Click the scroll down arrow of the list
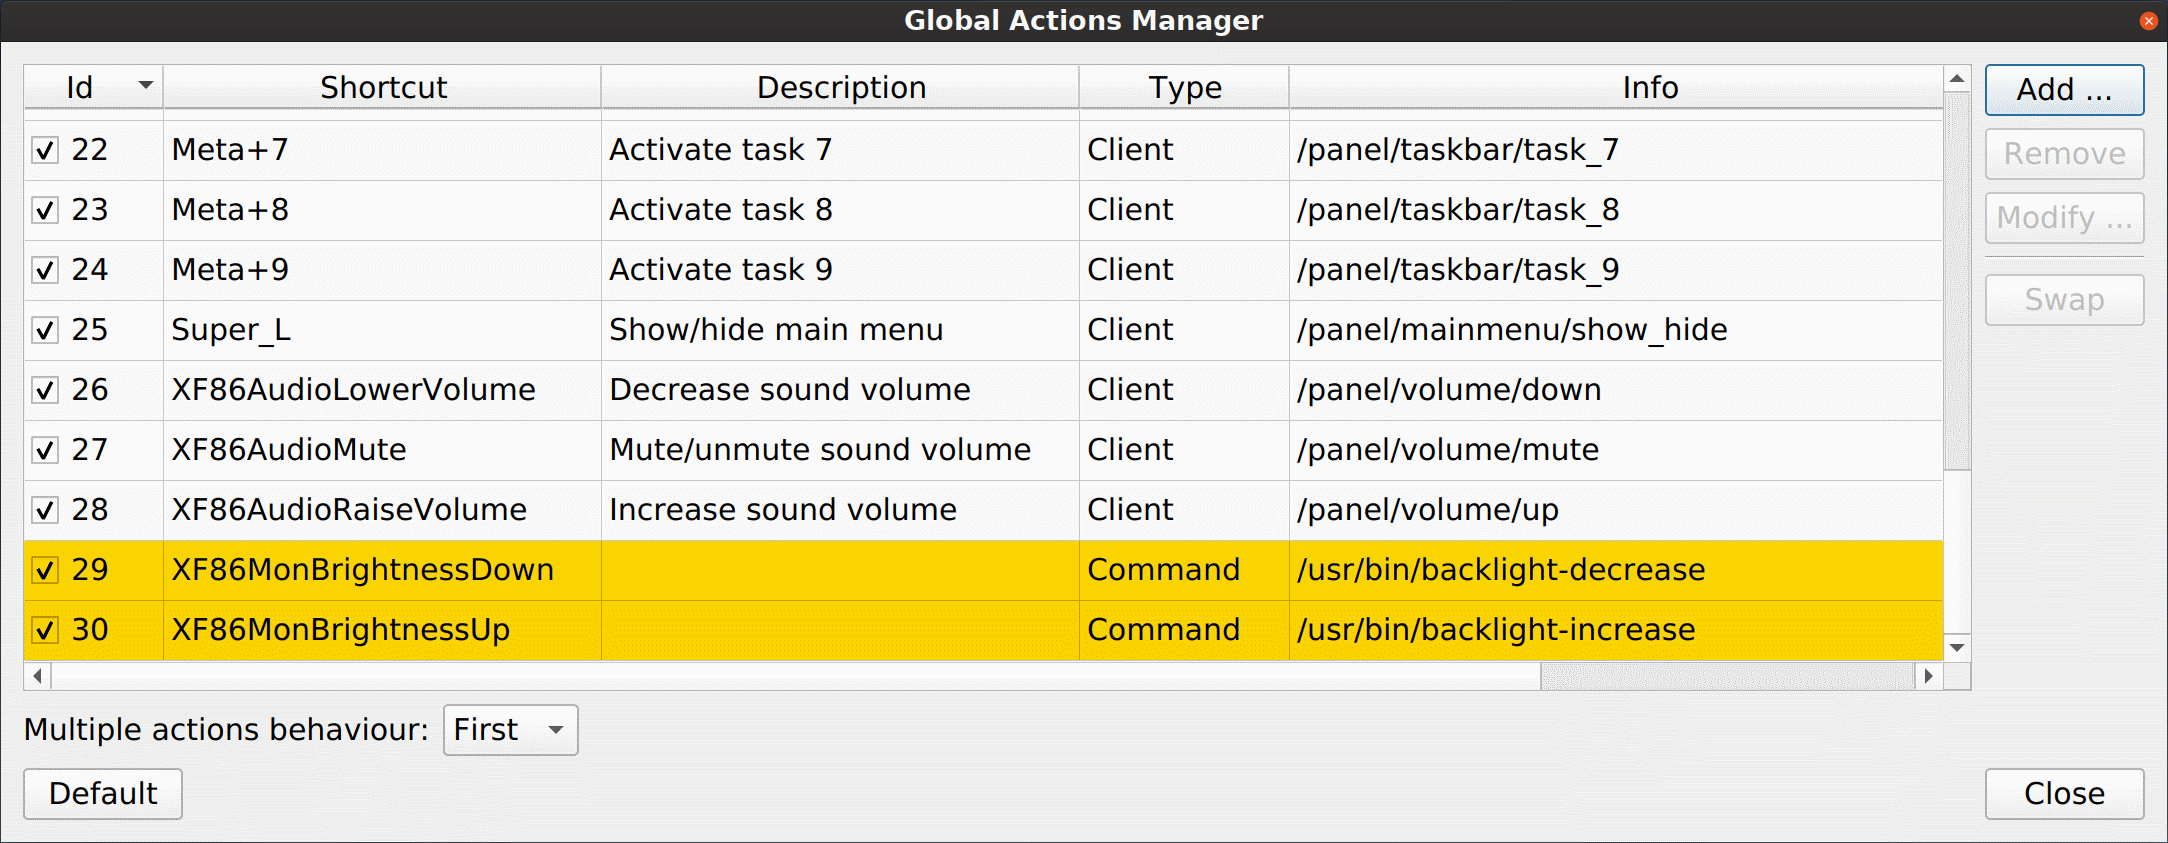Viewport: 2168px width, 843px height. pyautogui.click(x=1957, y=647)
